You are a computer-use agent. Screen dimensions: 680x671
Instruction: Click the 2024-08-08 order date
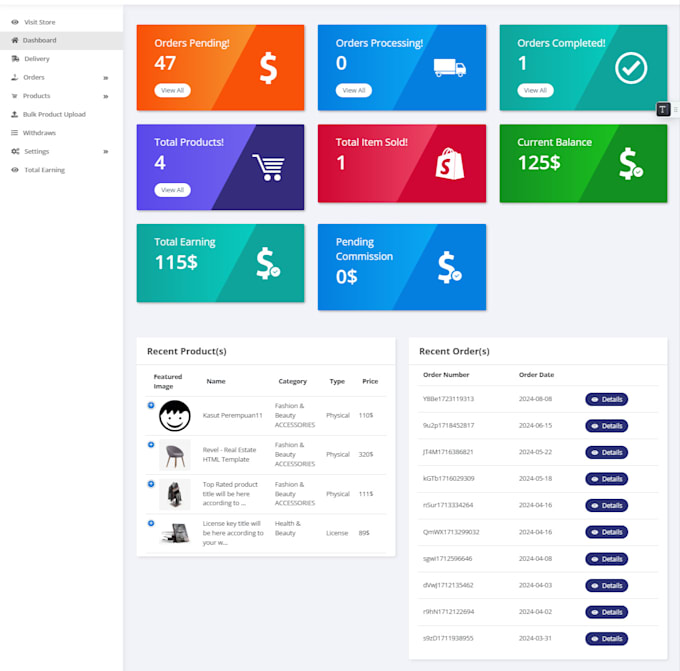point(535,399)
